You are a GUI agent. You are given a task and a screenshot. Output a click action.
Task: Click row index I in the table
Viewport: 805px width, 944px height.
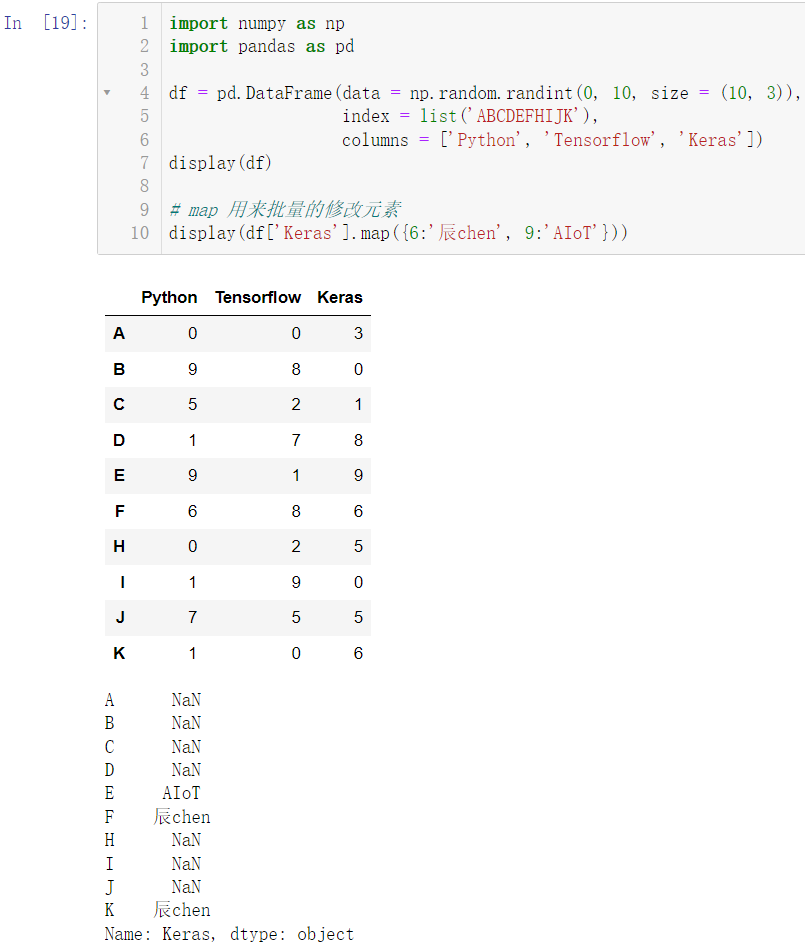click(122, 582)
